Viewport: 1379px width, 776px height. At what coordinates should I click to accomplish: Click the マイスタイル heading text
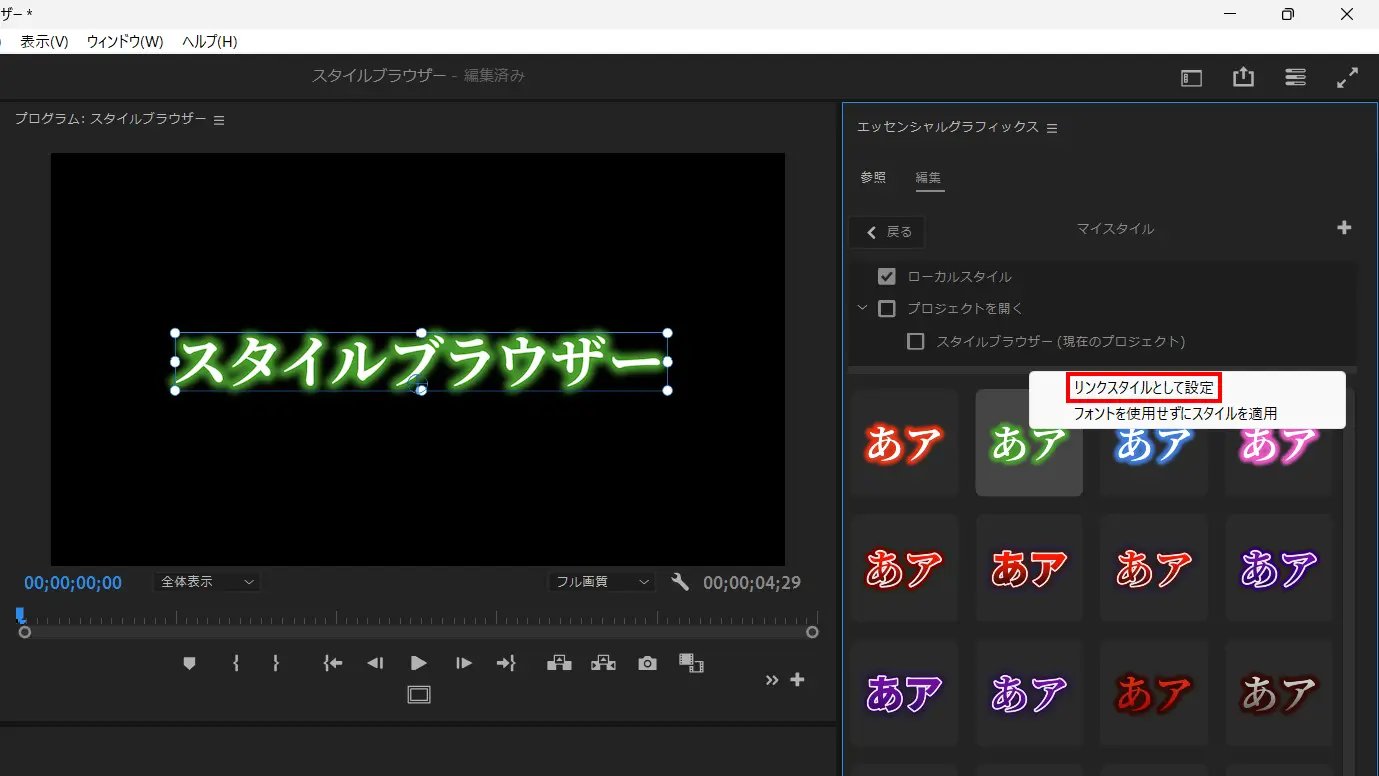pyautogui.click(x=1115, y=229)
